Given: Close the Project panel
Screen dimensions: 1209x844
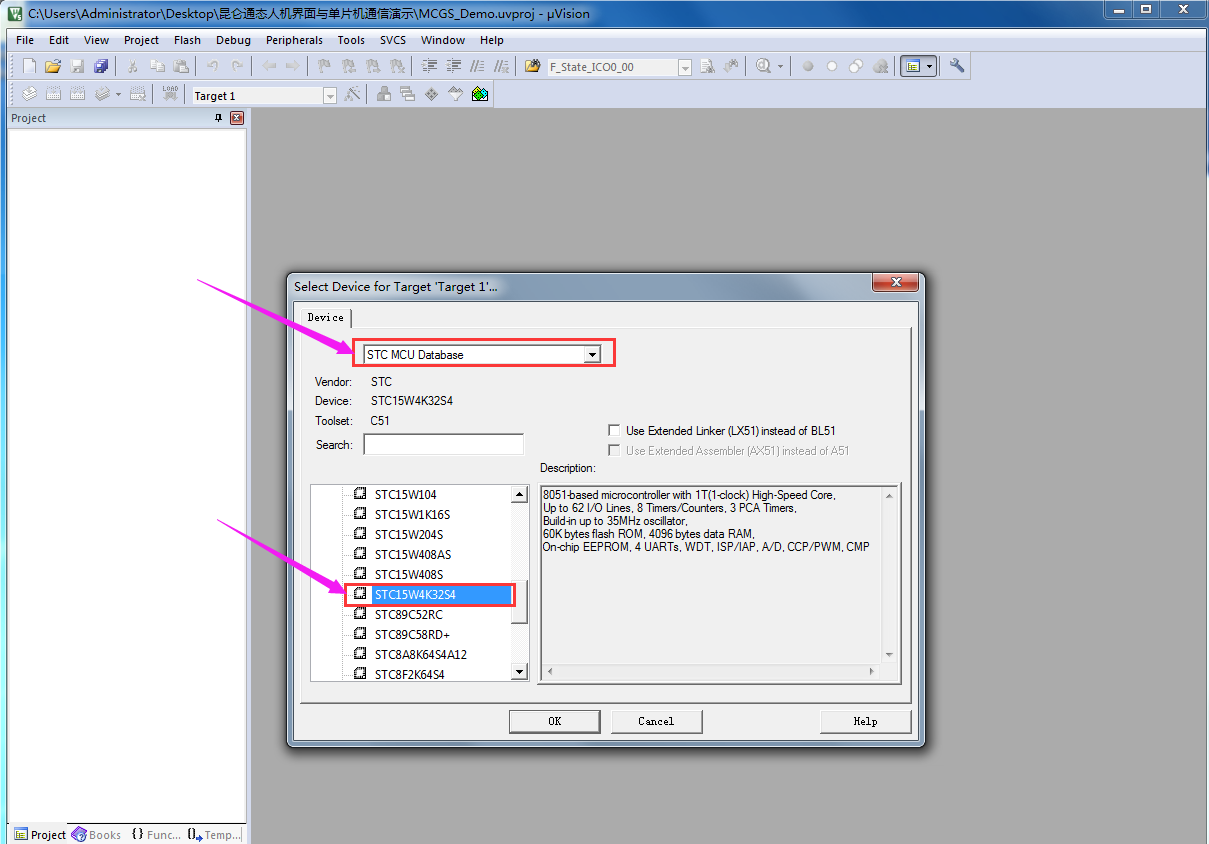Looking at the screenshot, I should click(x=237, y=118).
